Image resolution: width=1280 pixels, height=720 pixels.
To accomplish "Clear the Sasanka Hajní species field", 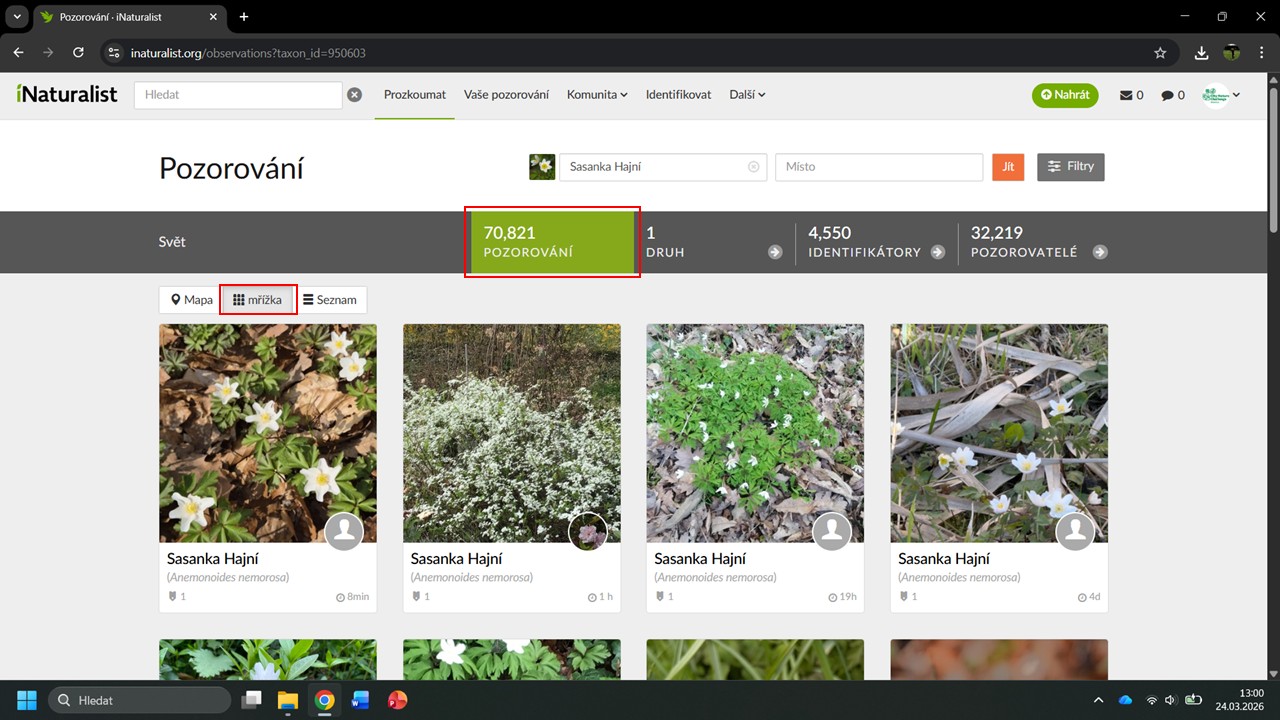I will (x=753, y=167).
